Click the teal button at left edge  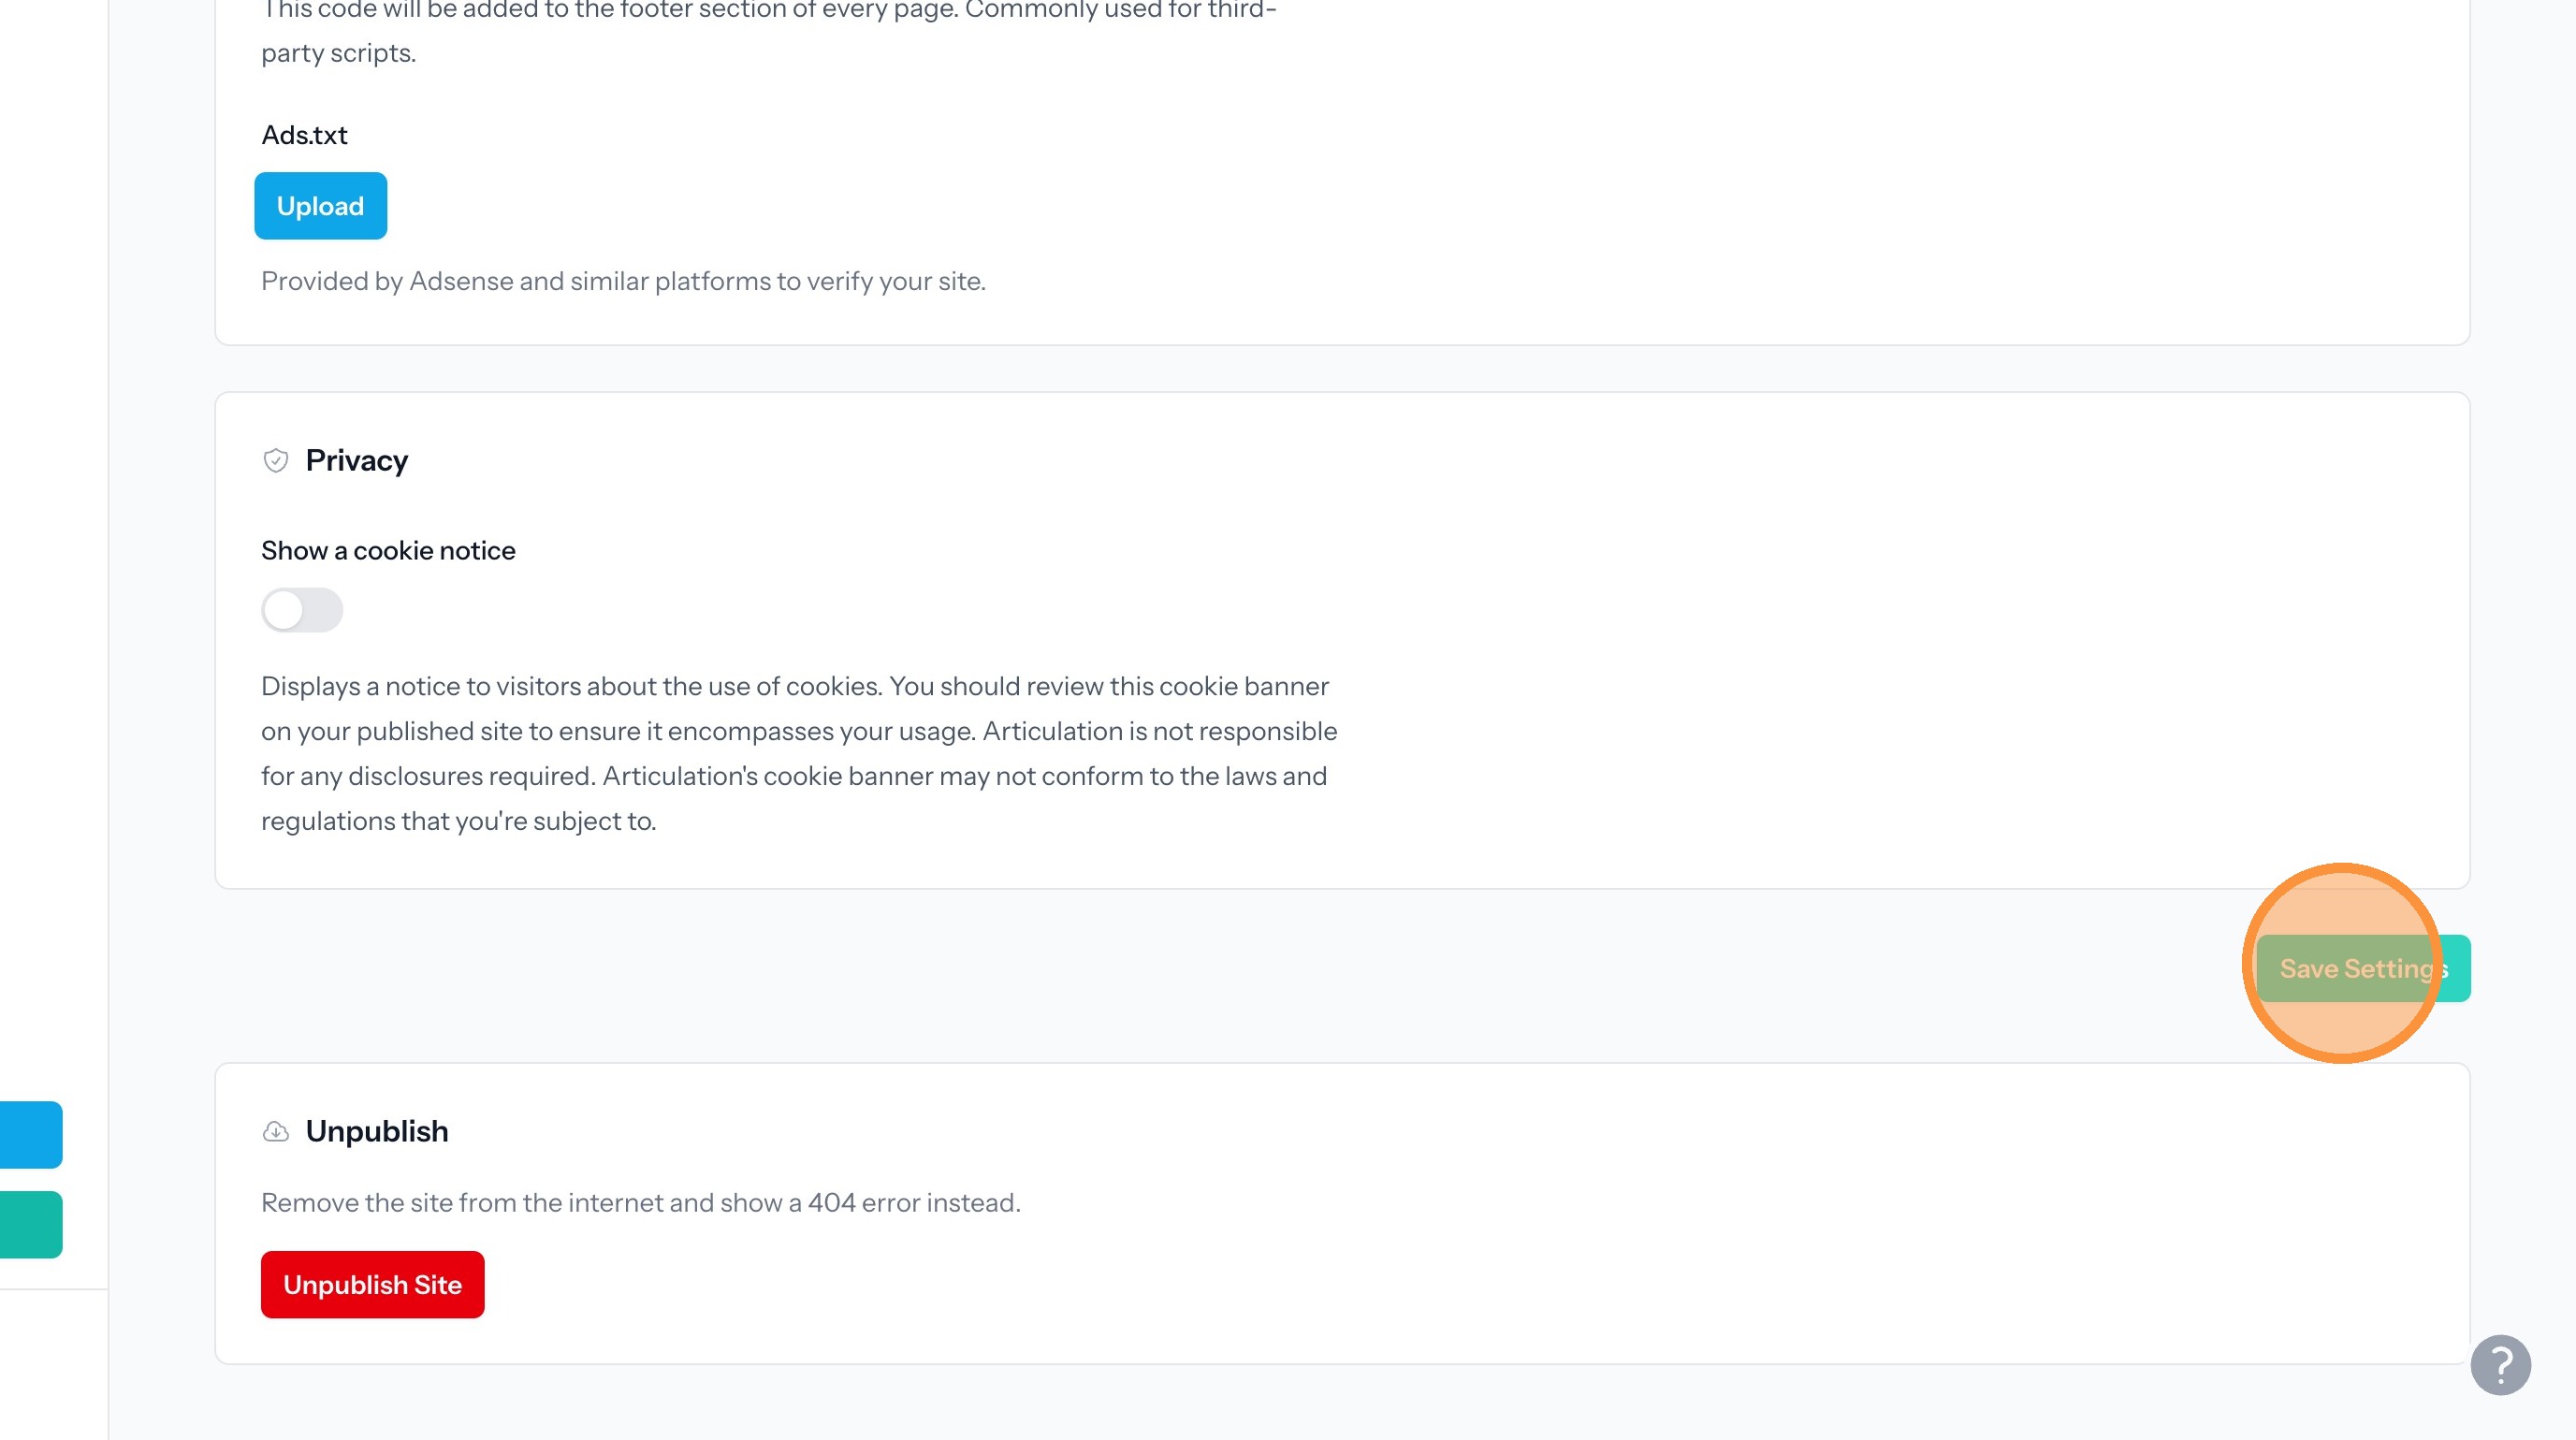click(x=31, y=1224)
